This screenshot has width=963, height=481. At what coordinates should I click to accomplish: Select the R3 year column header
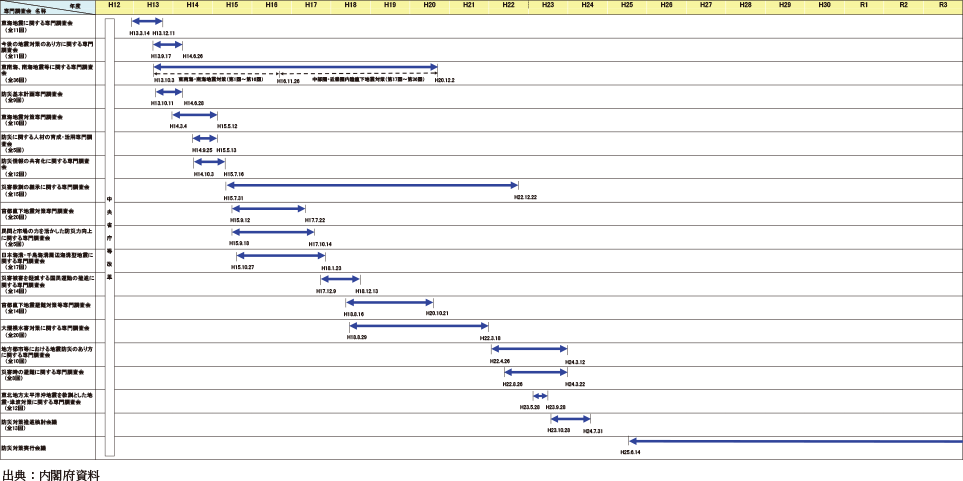(943, 4)
